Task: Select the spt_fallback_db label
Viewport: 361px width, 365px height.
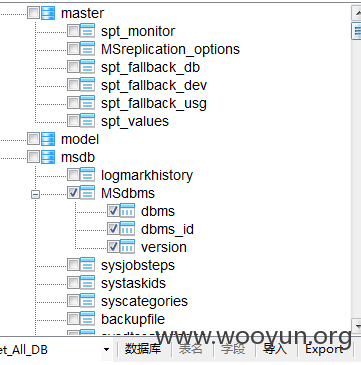Action: 150,67
